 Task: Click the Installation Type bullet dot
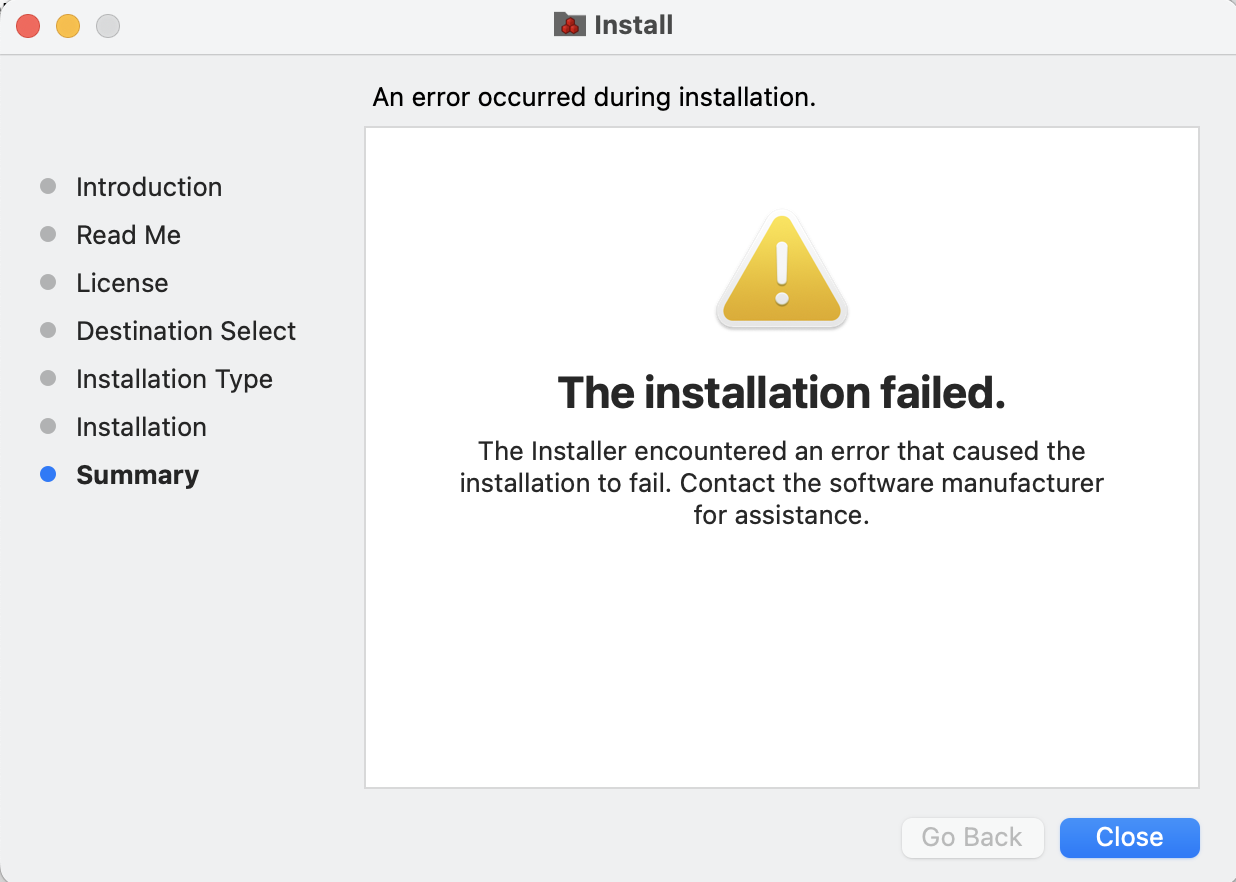48,379
